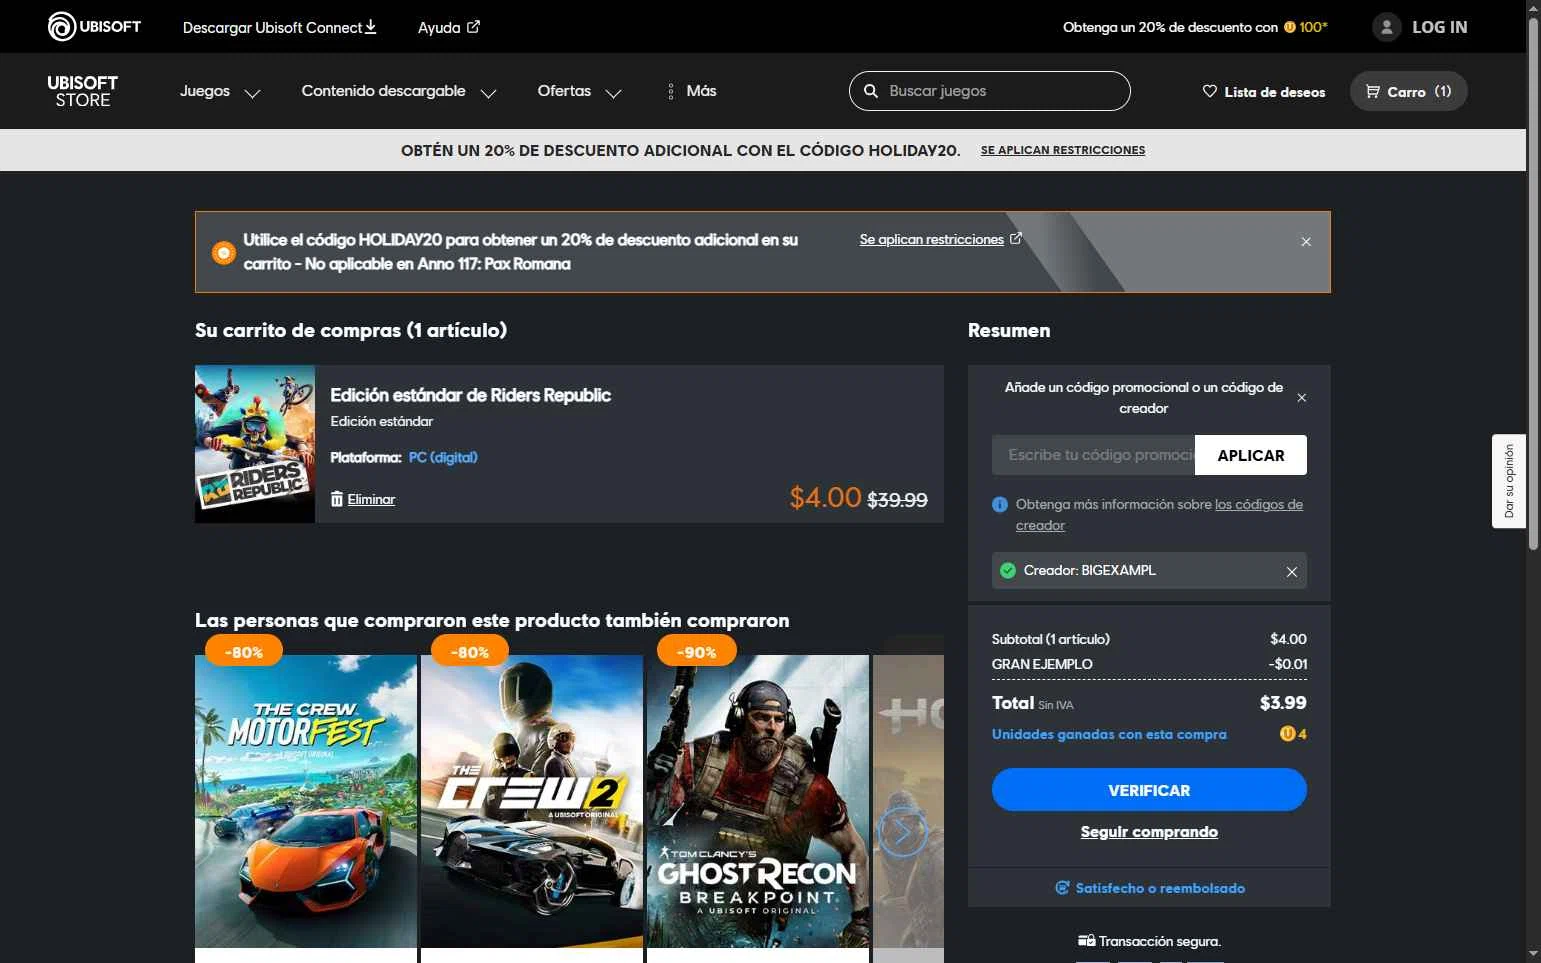Viewport: 1541px width, 963px height.
Task: Click the blue info icon about promo codes
Action: (x=999, y=505)
